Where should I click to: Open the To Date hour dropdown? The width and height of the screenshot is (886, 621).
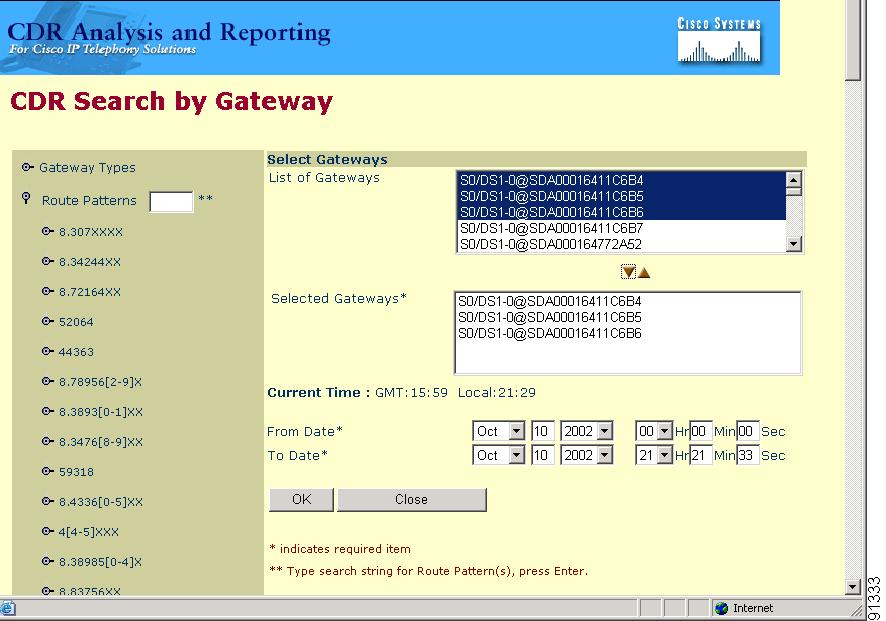point(664,455)
